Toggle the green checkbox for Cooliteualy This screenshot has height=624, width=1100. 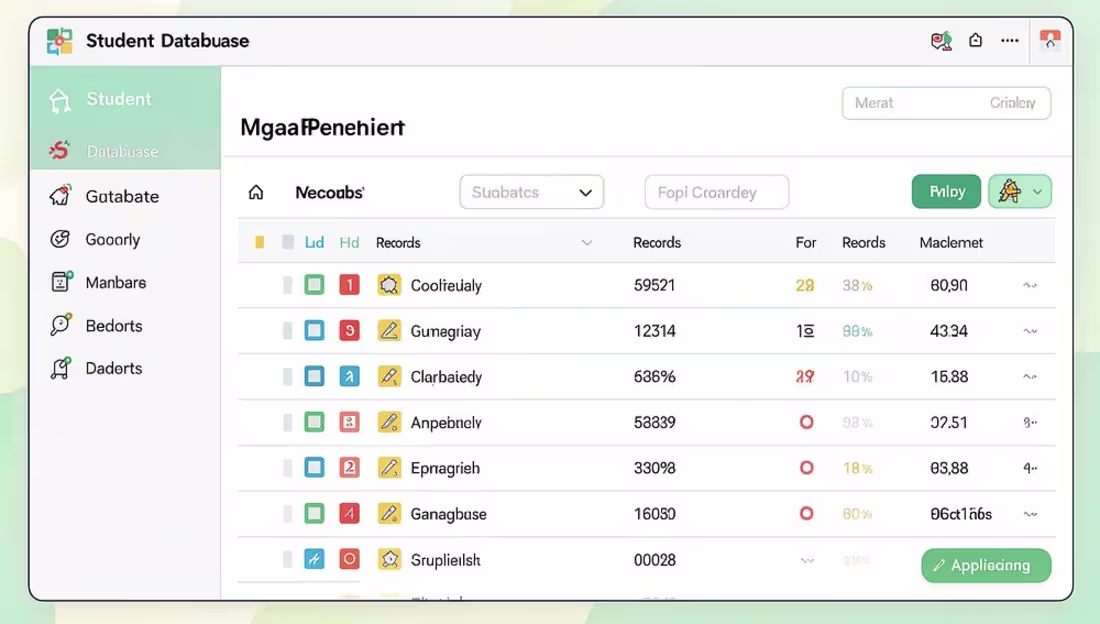[x=314, y=285]
